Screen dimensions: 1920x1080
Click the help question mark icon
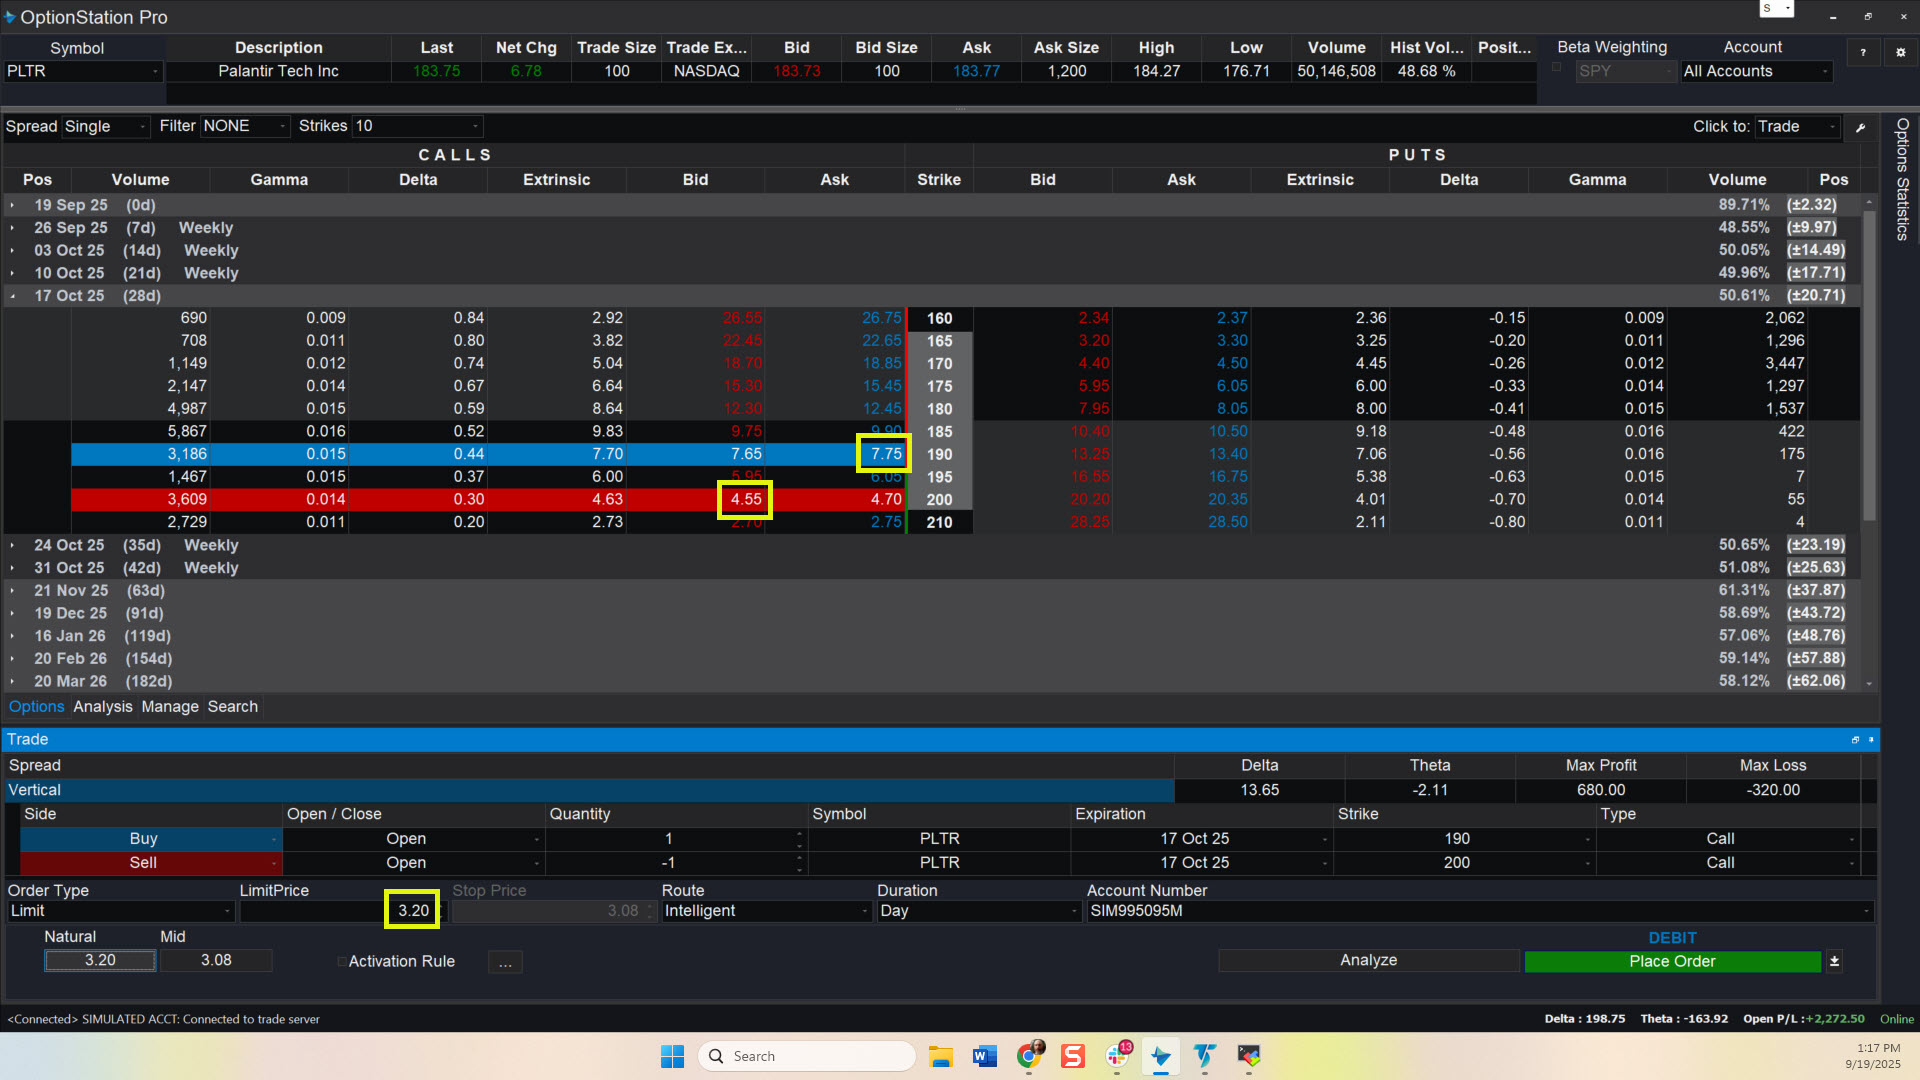coord(1862,52)
